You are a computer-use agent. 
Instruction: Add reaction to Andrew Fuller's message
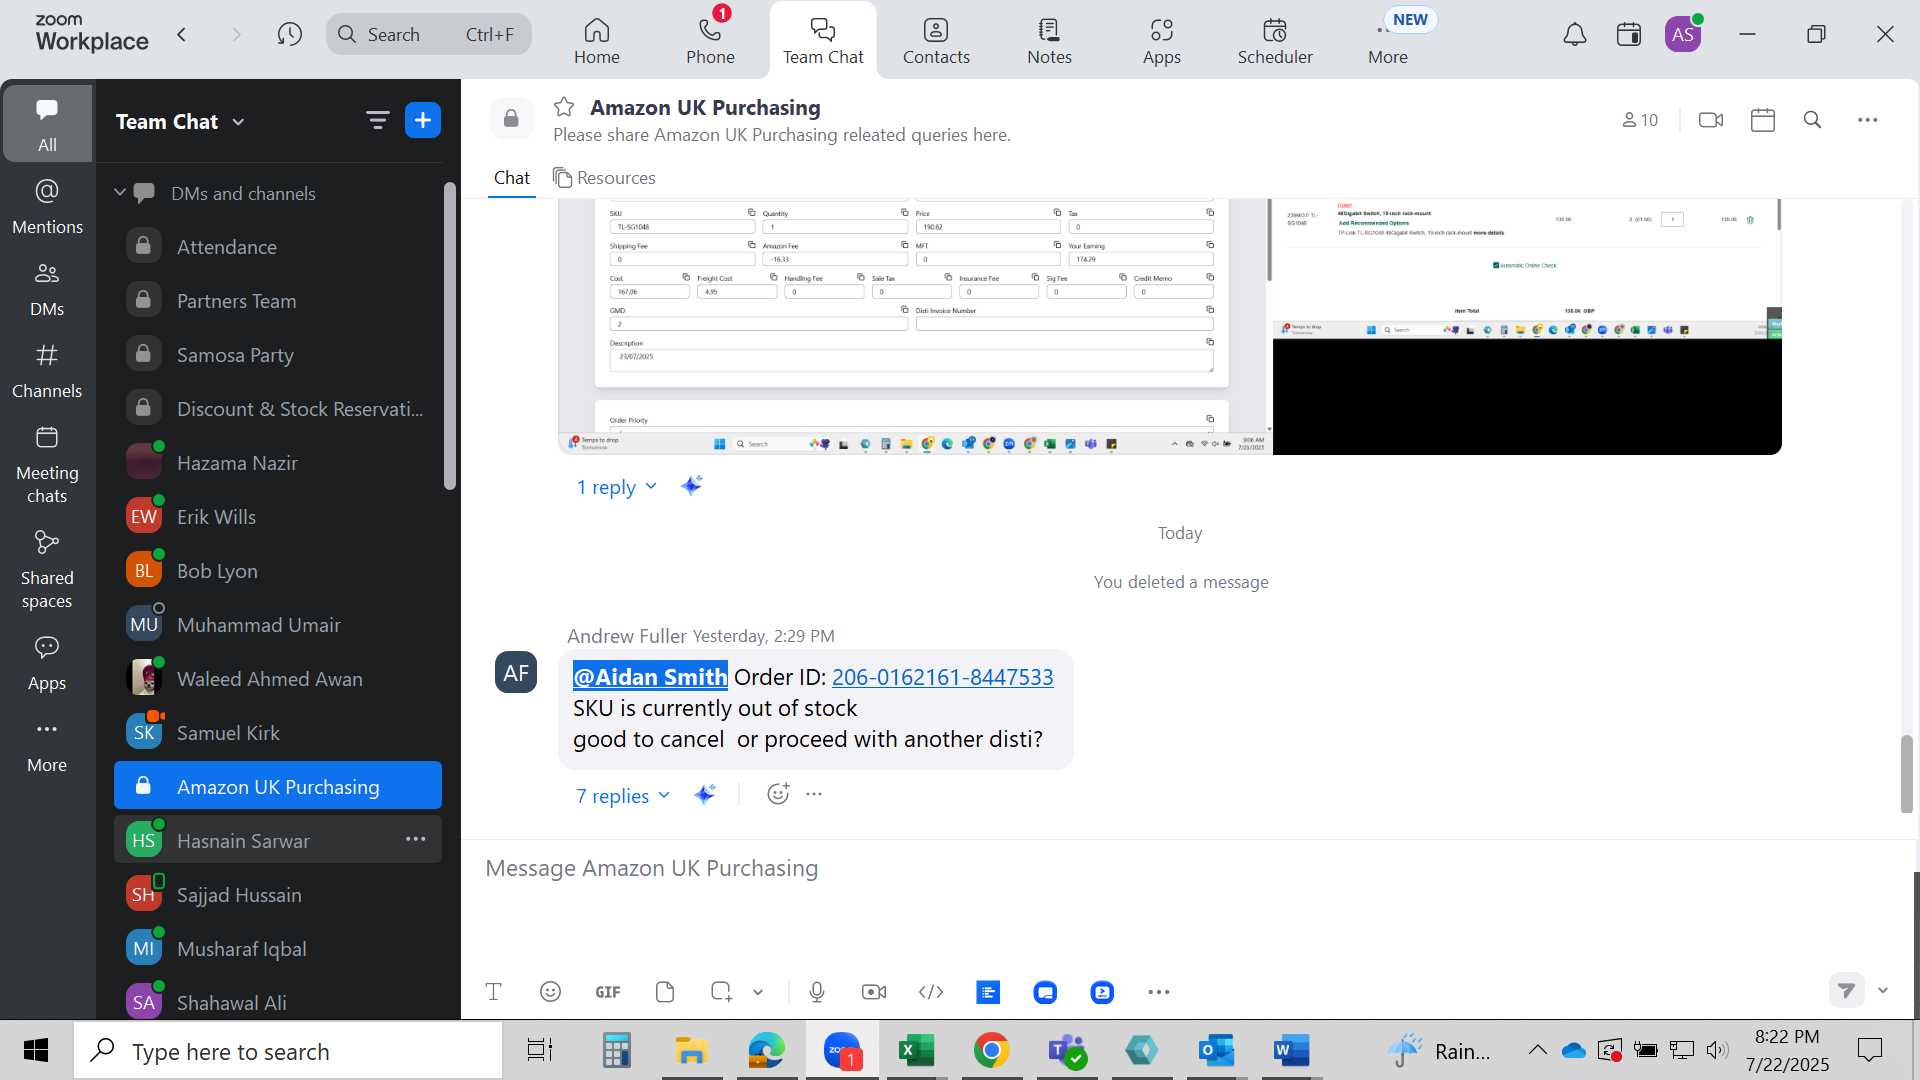point(778,794)
